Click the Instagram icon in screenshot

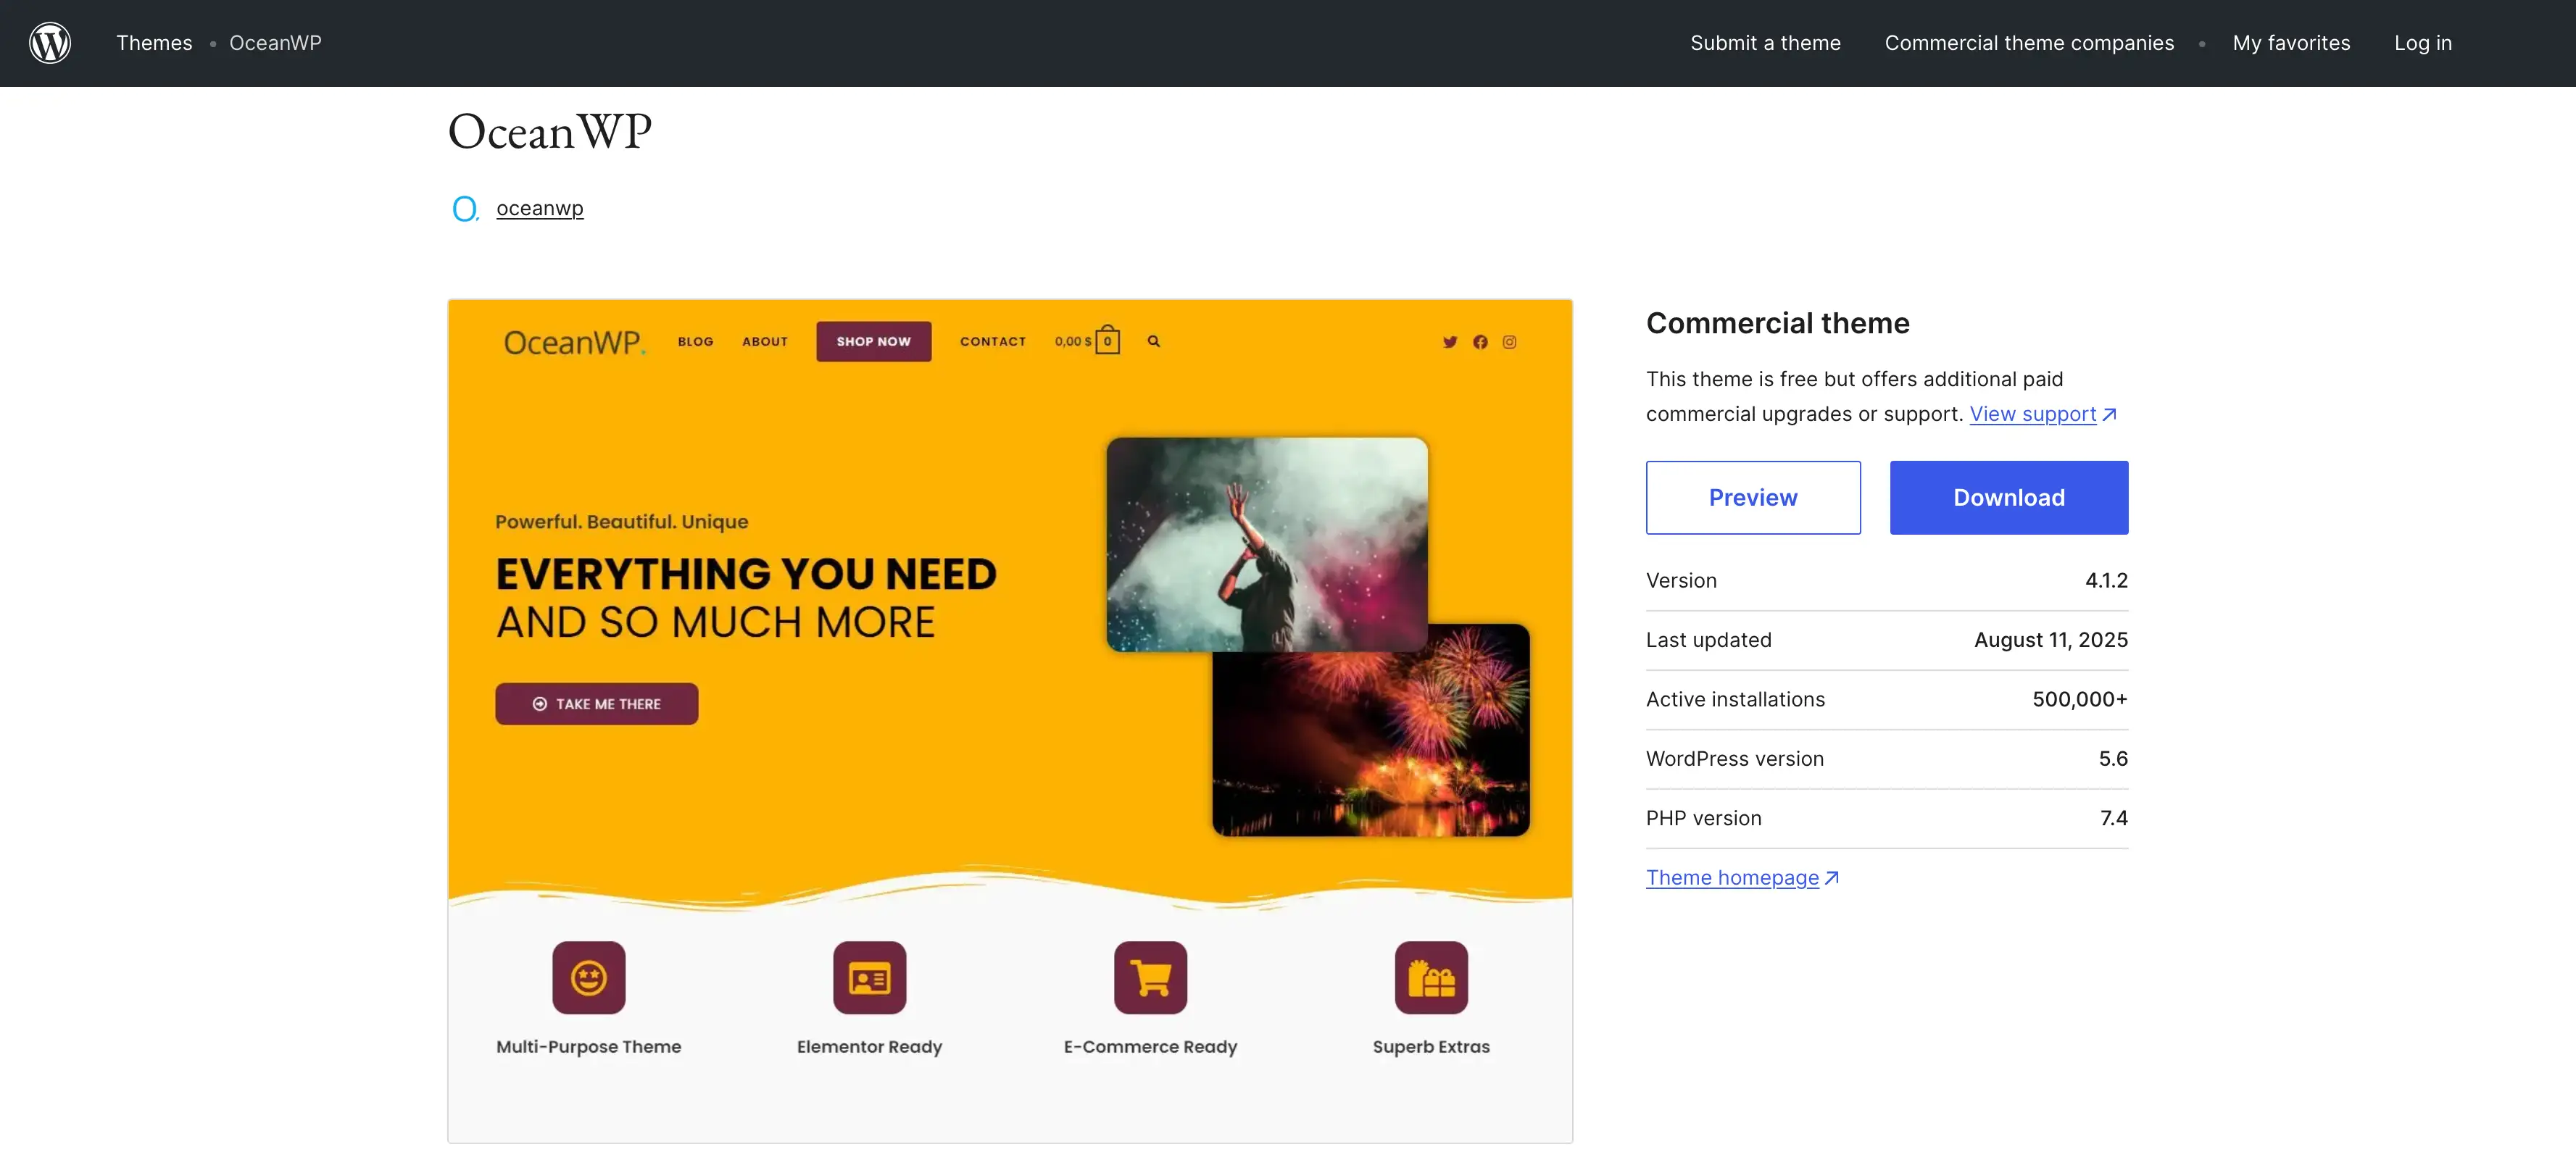[x=1509, y=342]
